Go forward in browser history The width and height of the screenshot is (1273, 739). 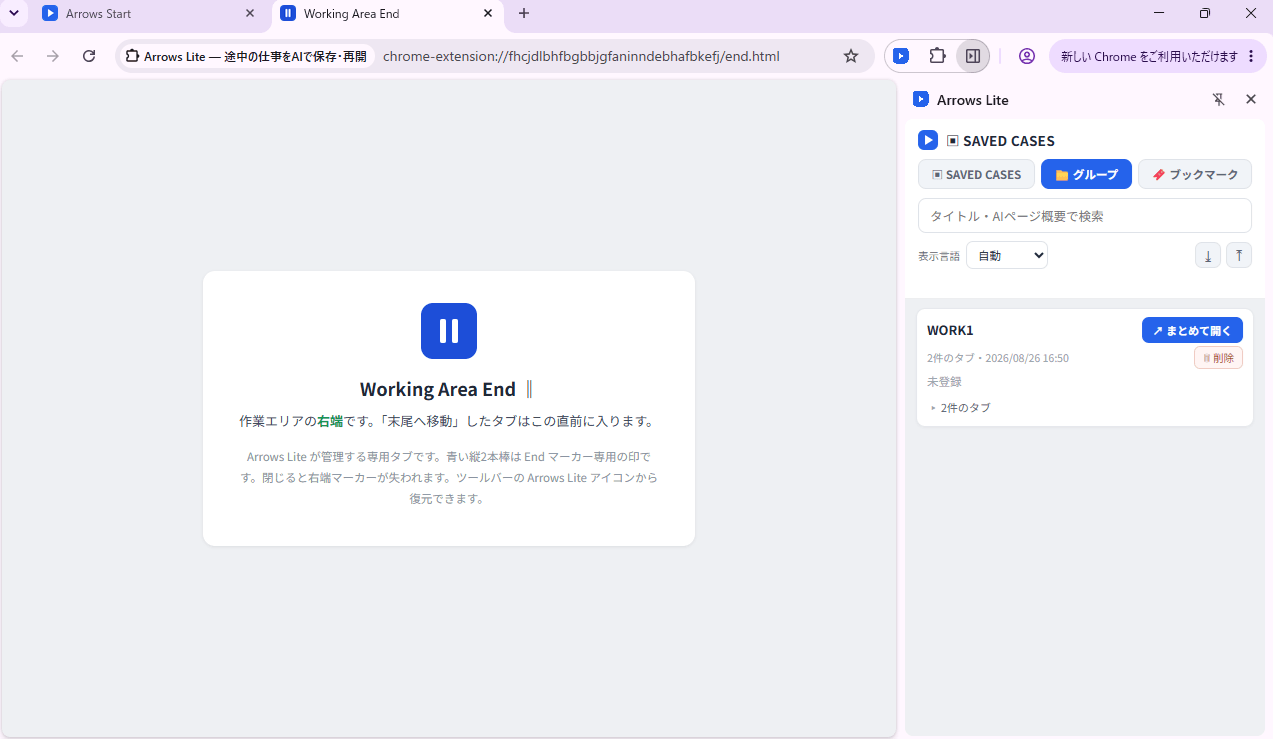click(x=53, y=56)
